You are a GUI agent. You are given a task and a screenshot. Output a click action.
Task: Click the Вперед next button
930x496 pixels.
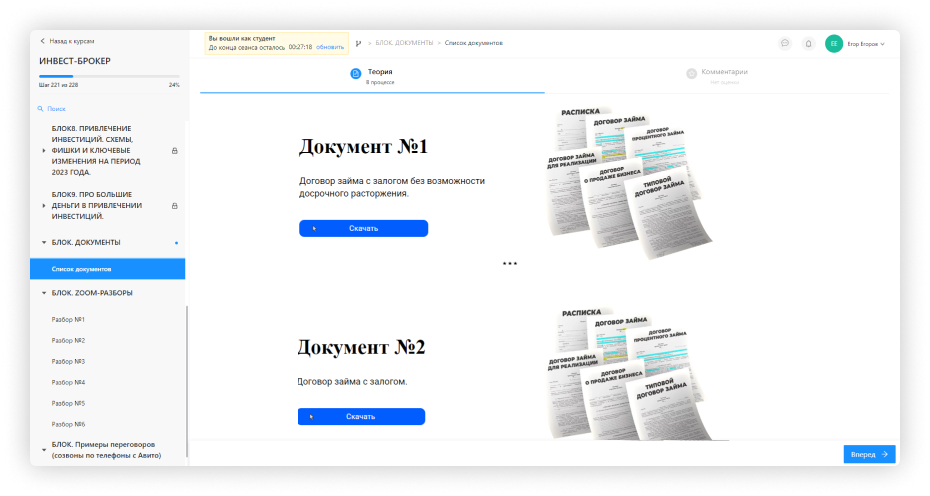[870, 454]
